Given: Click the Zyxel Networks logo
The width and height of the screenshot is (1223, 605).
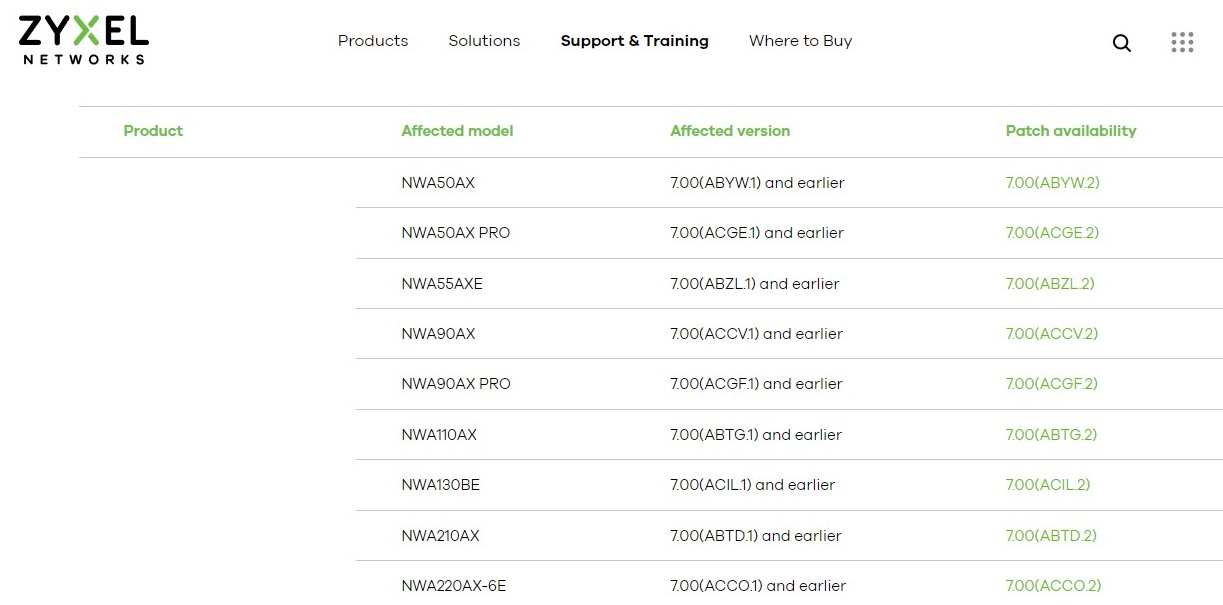Looking at the screenshot, I should (83, 41).
